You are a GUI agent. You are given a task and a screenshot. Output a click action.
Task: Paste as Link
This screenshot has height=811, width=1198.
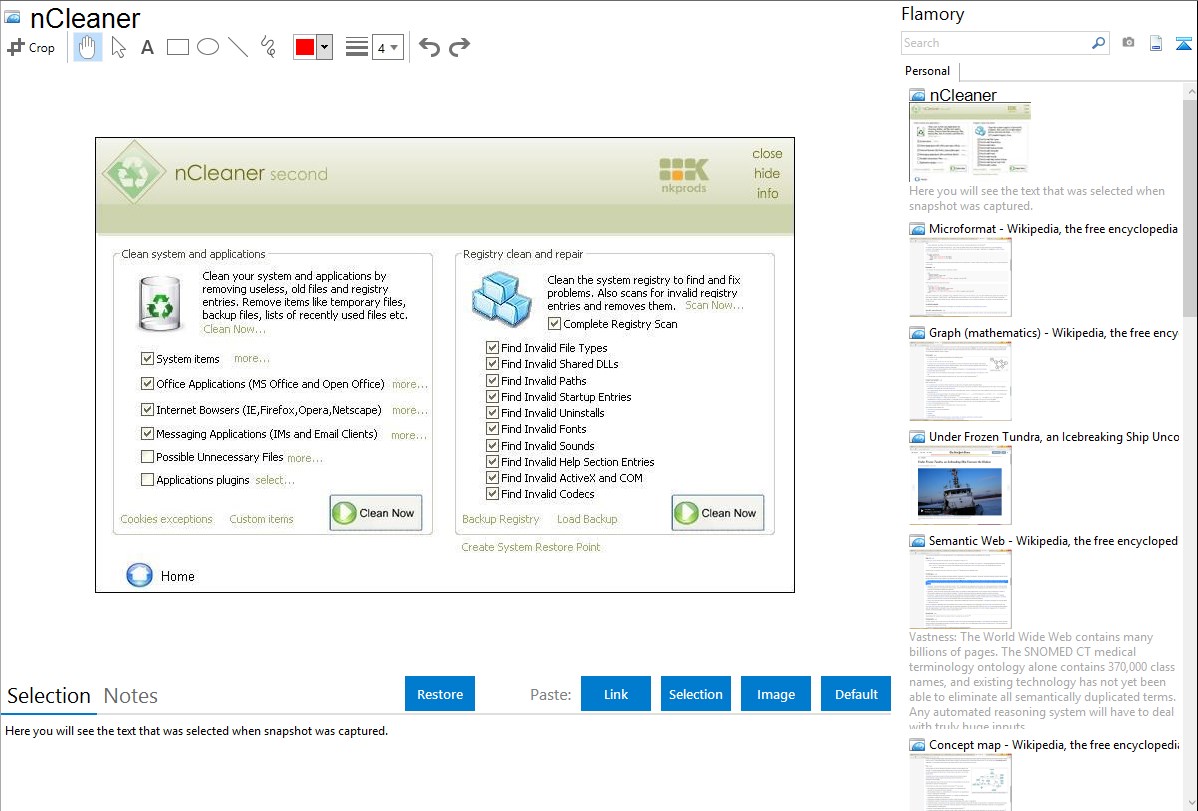[616, 694]
